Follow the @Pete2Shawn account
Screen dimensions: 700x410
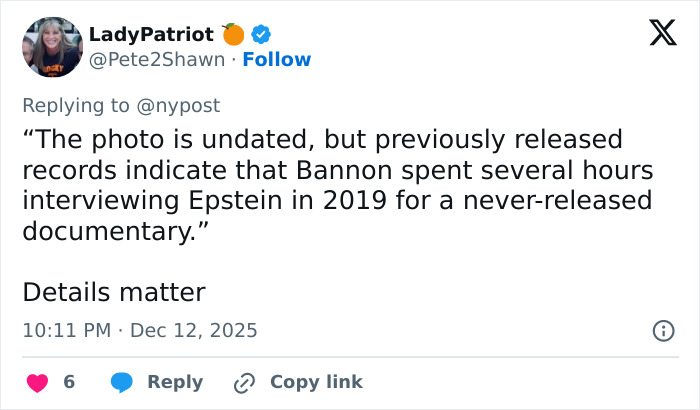click(x=277, y=59)
